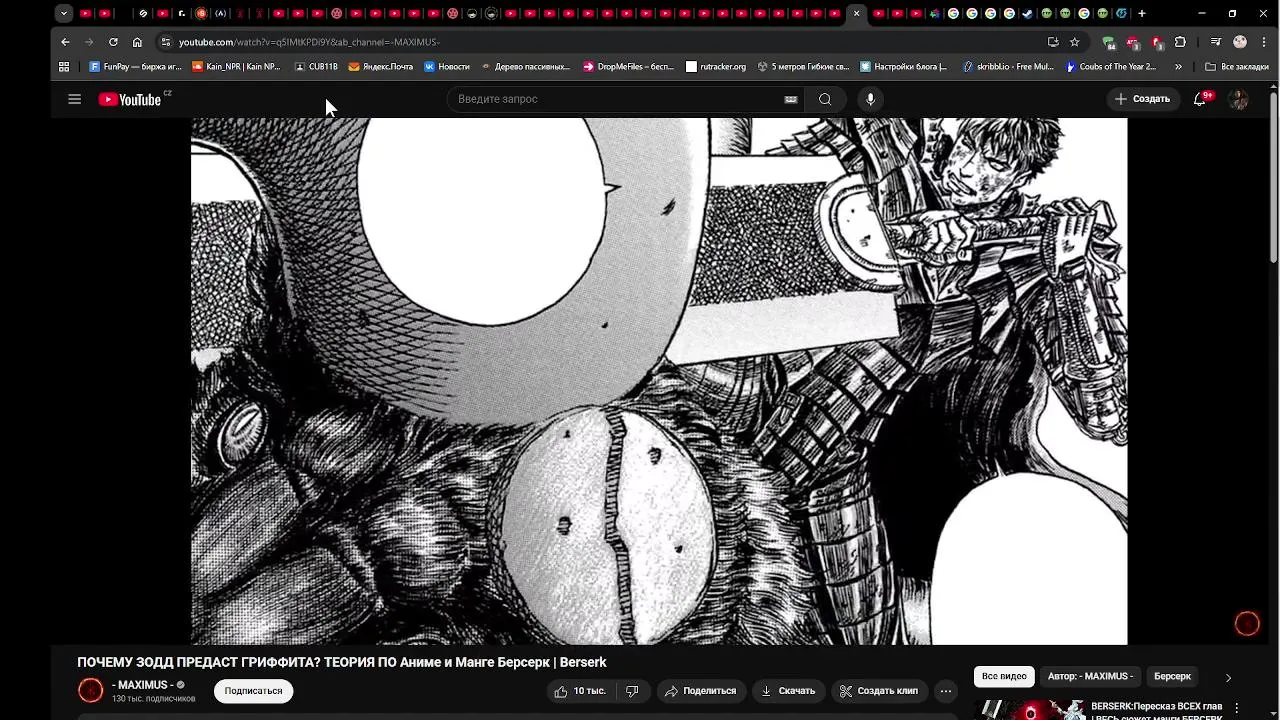This screenshot has height=720, width=1280.
Task: Click the address bar URL
Action: [x=309, y=42]
